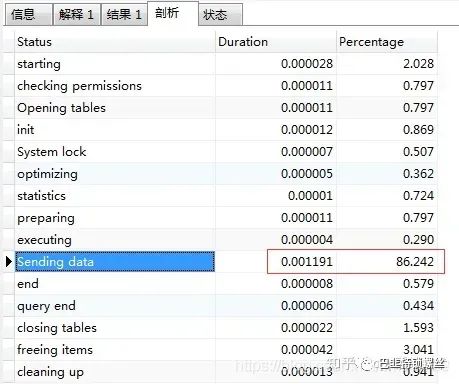Viewport: 459px width, 384px height.
Task: Sort by the Status column header
Action: click(x=115, y=42)
